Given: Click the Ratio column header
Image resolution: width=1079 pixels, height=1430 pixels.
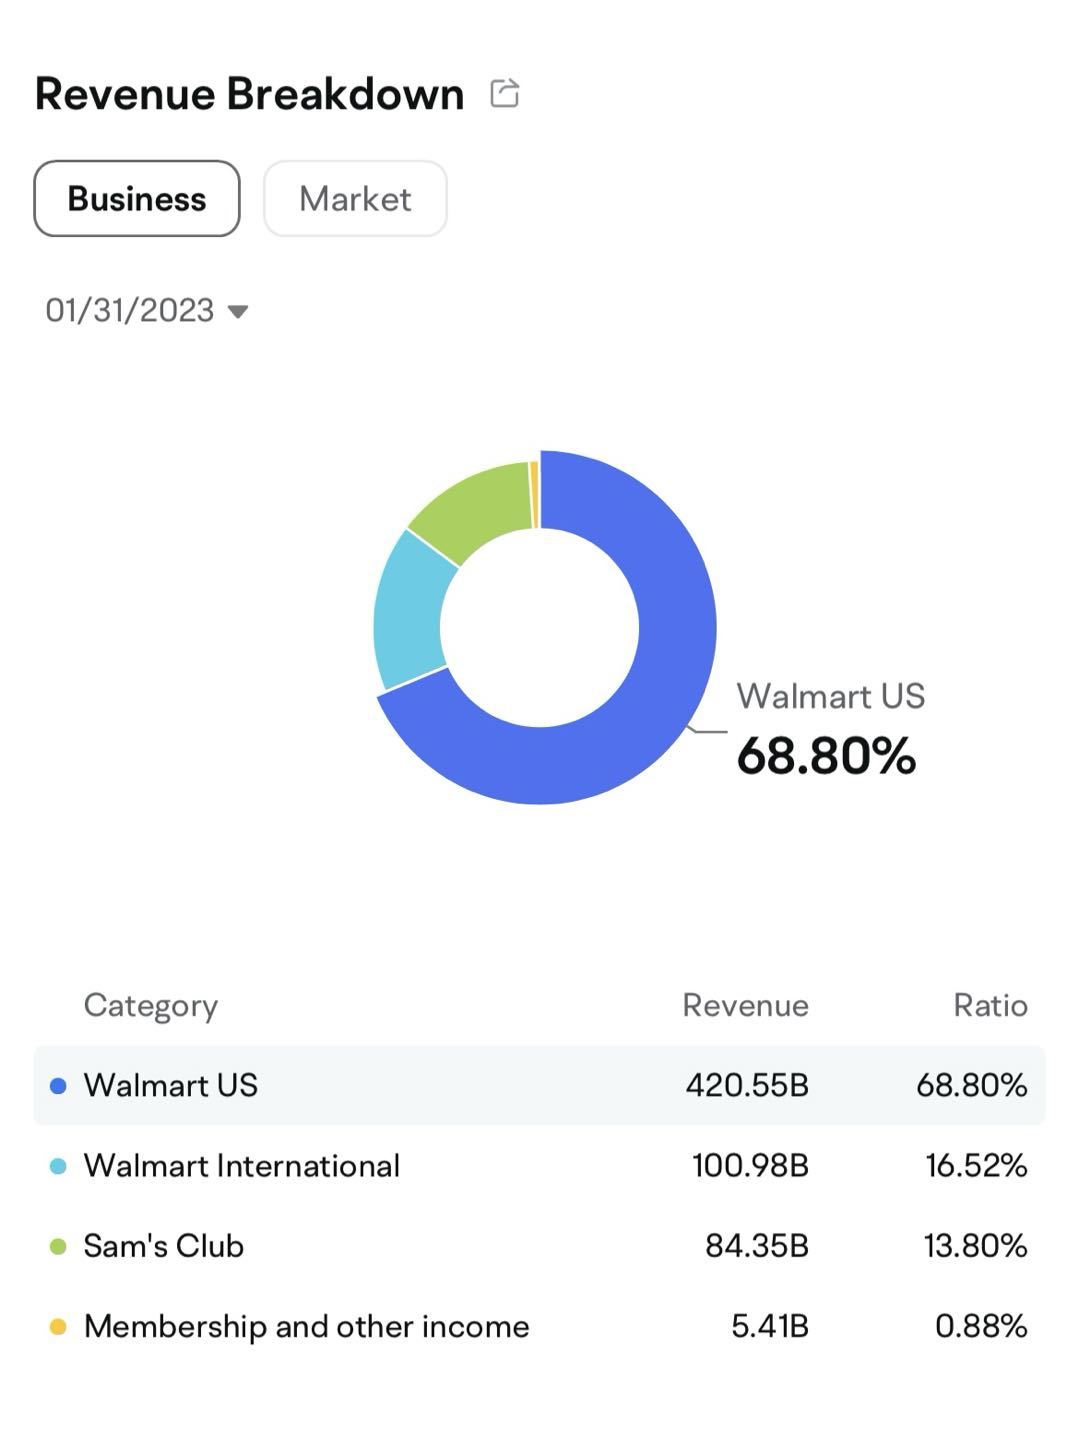Looking at the screenshot, I should (990, 1005).
